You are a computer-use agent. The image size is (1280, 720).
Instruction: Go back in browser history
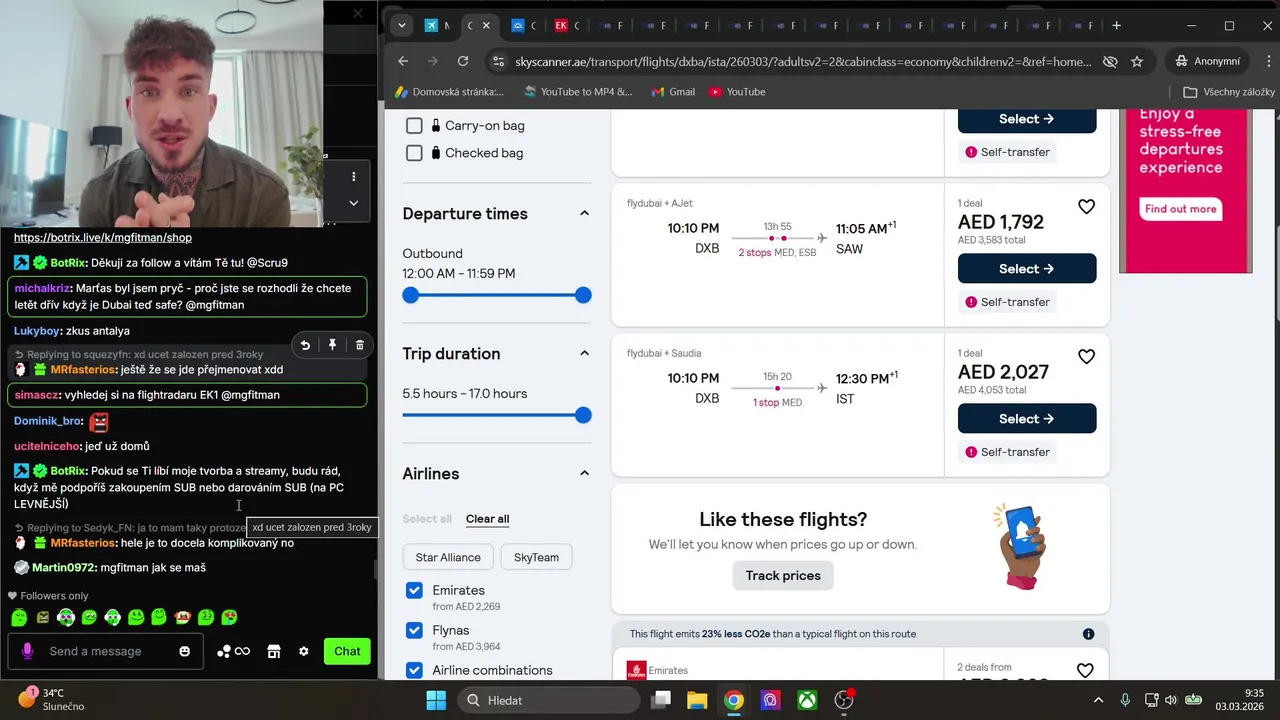tap(403, 61)
